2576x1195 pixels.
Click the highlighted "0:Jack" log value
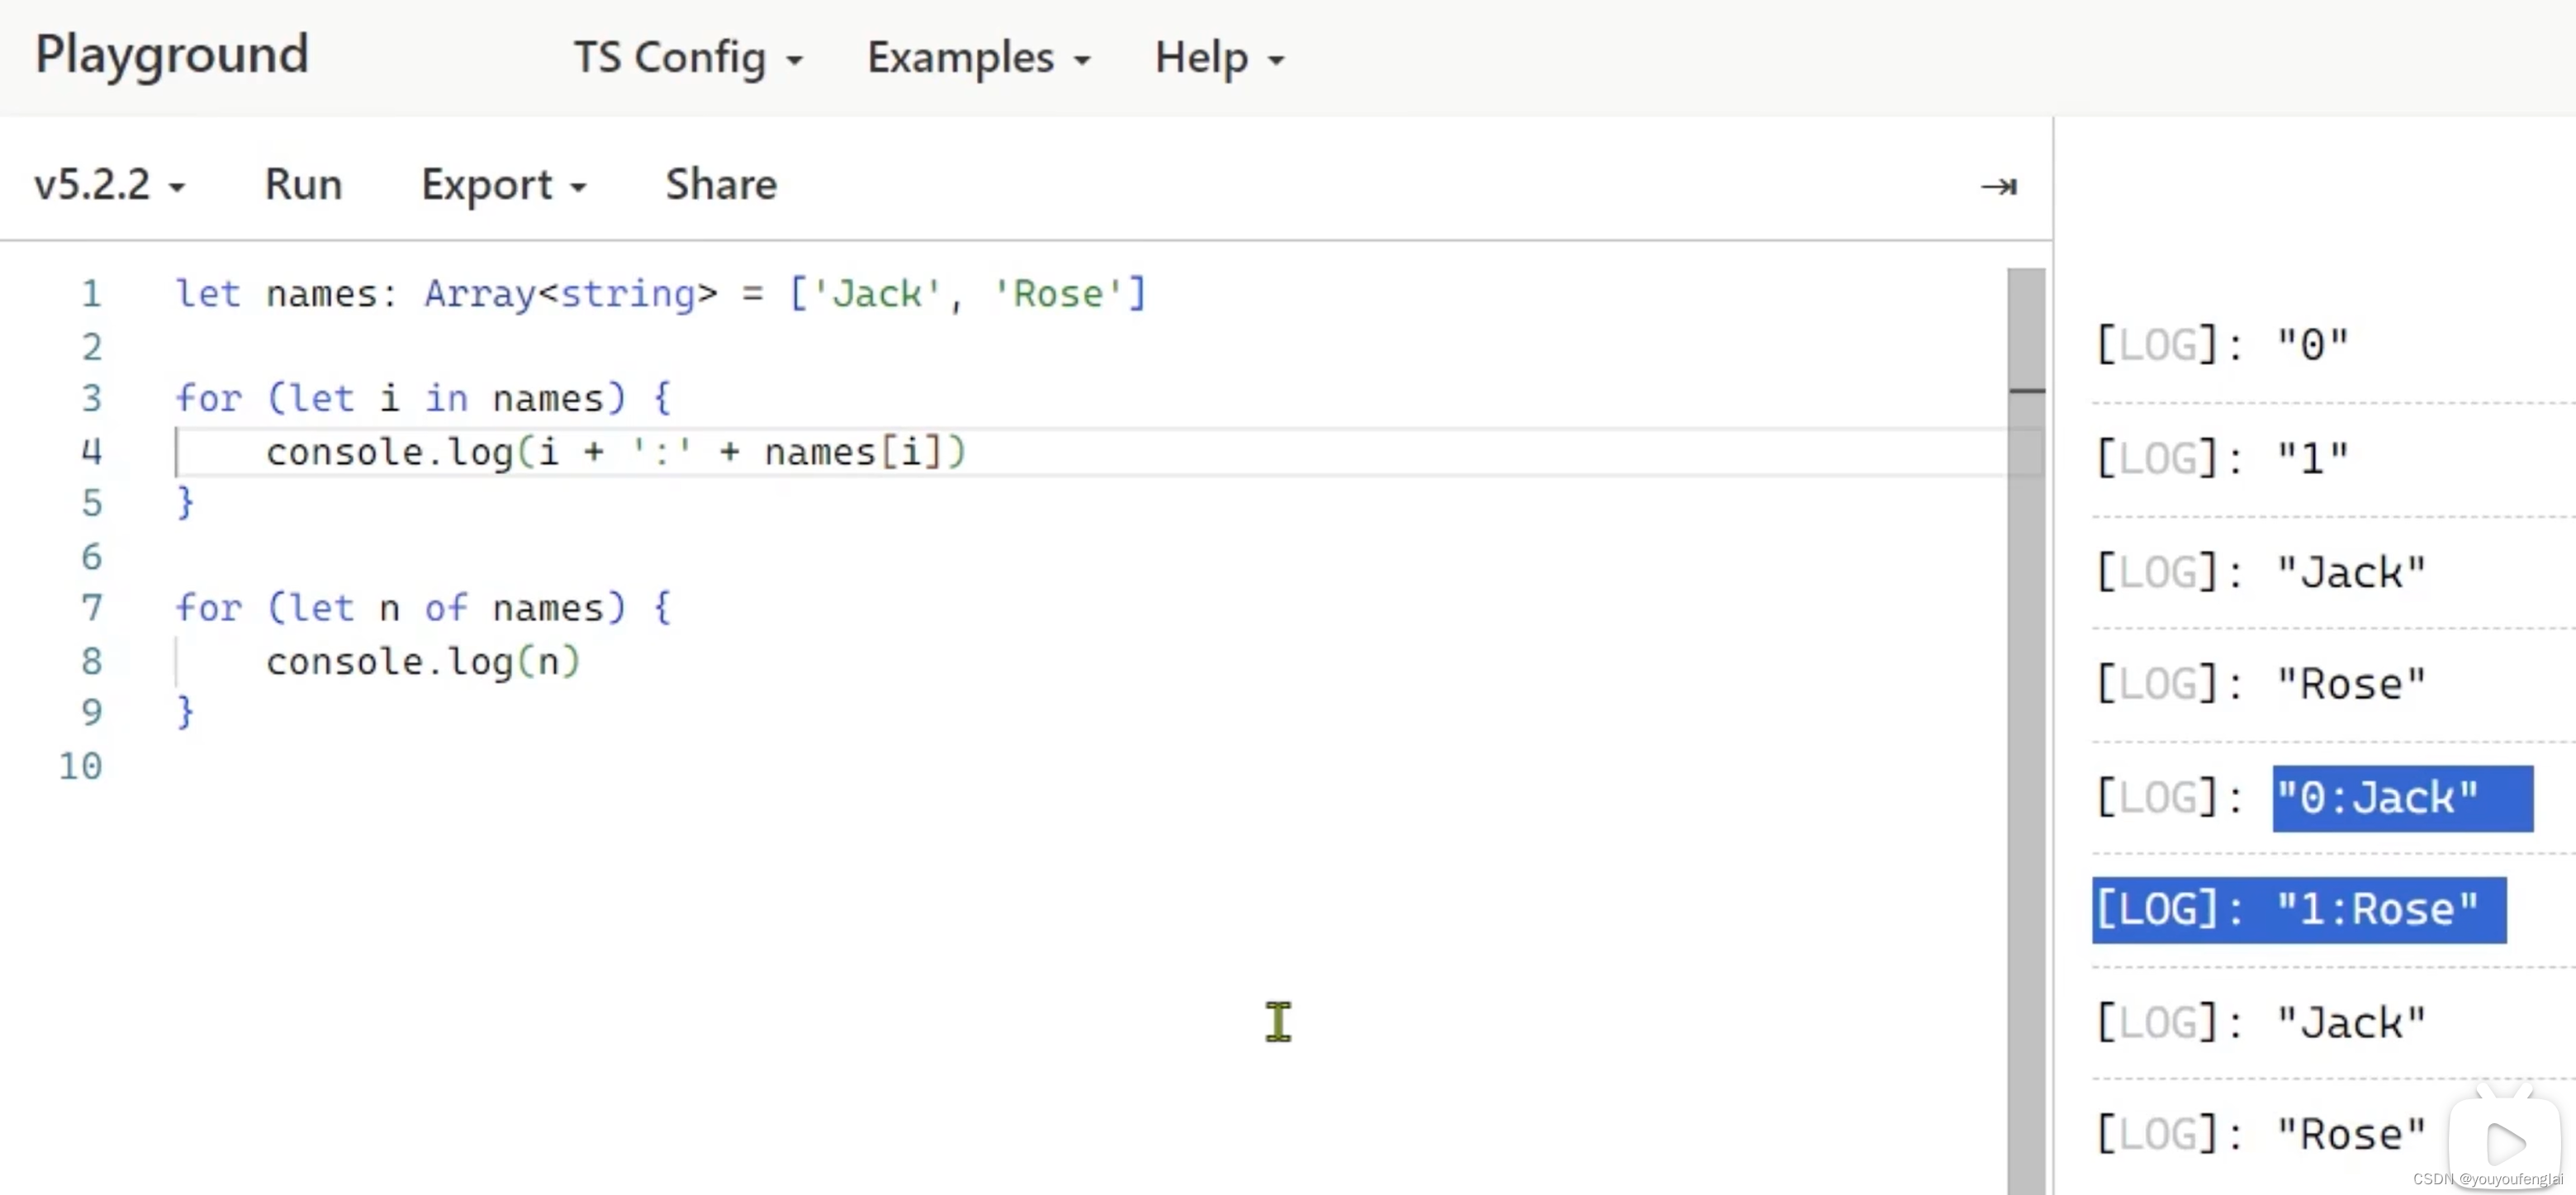click(x=2402, y=798)
